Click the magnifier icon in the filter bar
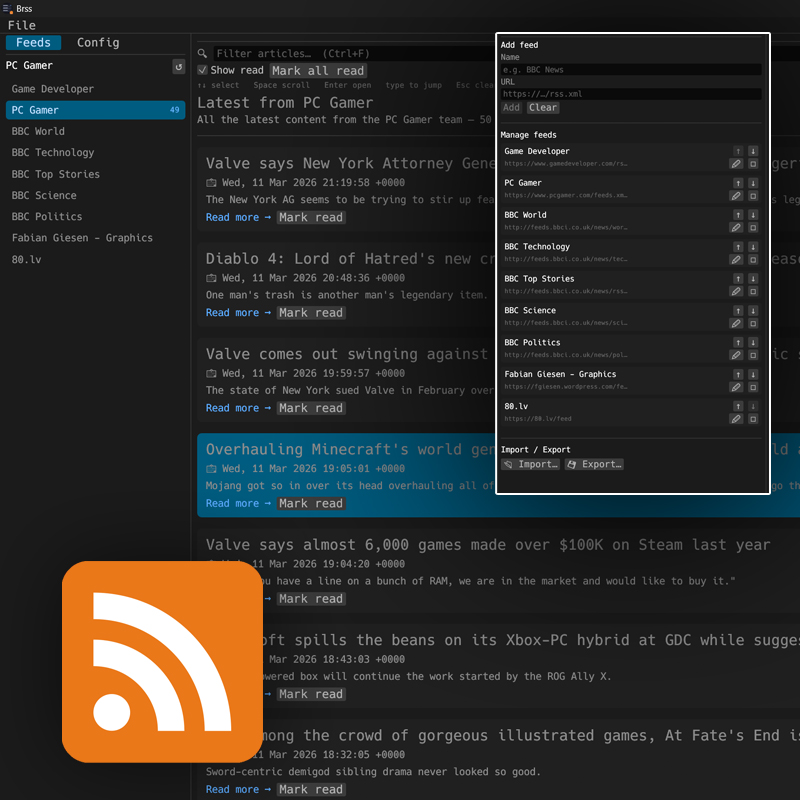 202,52
